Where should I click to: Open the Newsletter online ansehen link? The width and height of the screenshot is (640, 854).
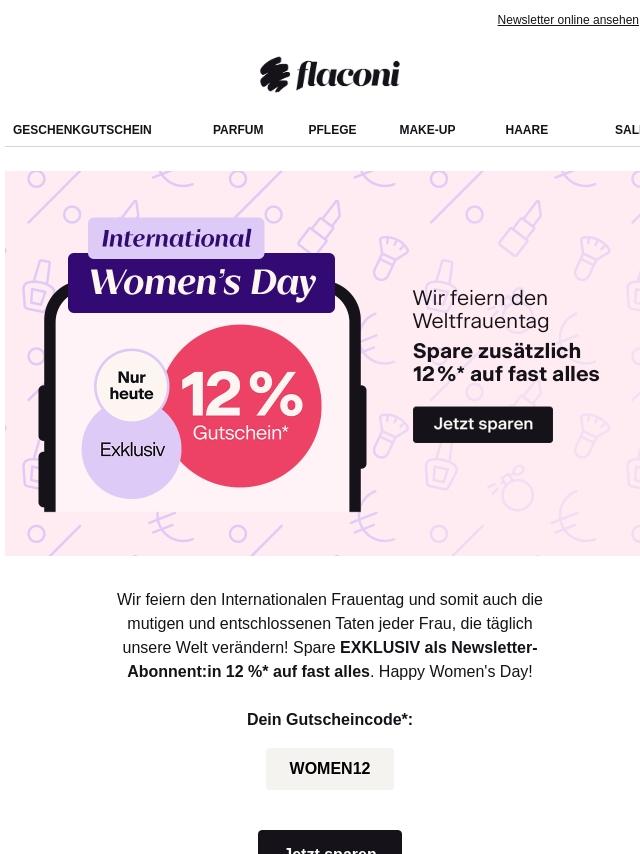click(x=568, y=20)
